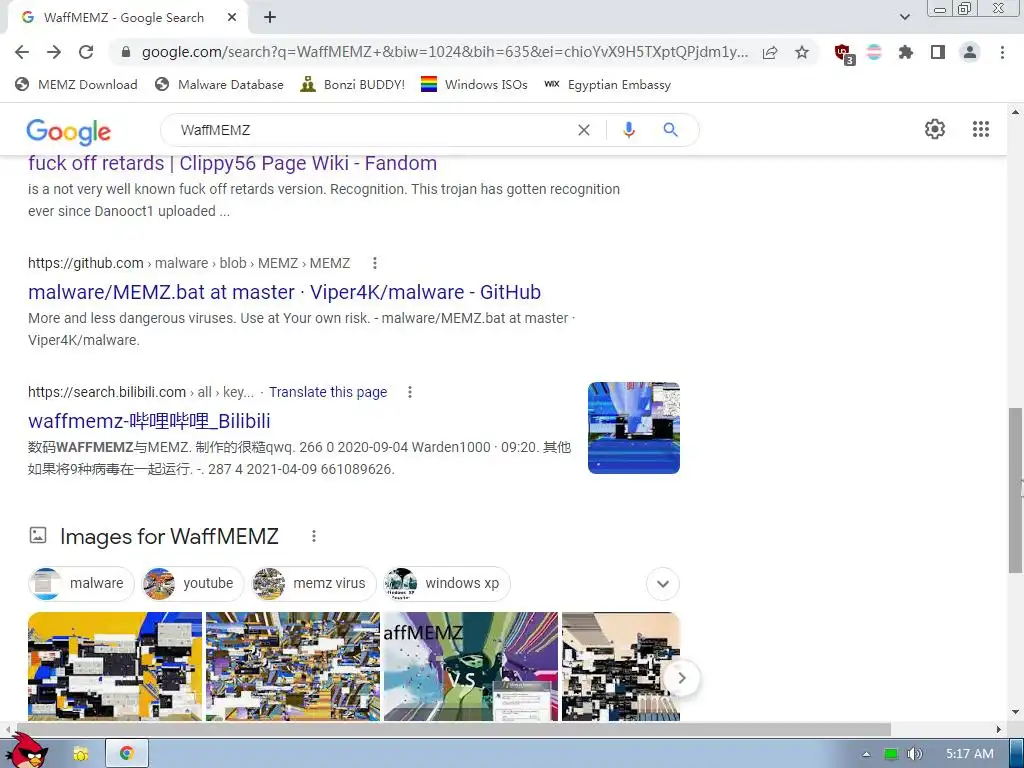1024x768 pixels.
Task: Open a new browser tab
Action: (270, 18)
